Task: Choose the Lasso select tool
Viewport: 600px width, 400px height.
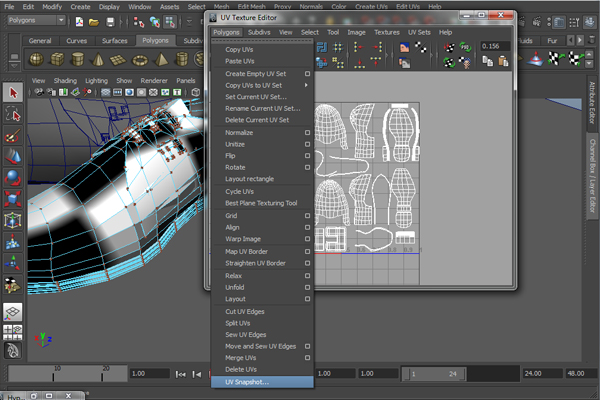Action: pyautogui.click(x=13, y=114)
